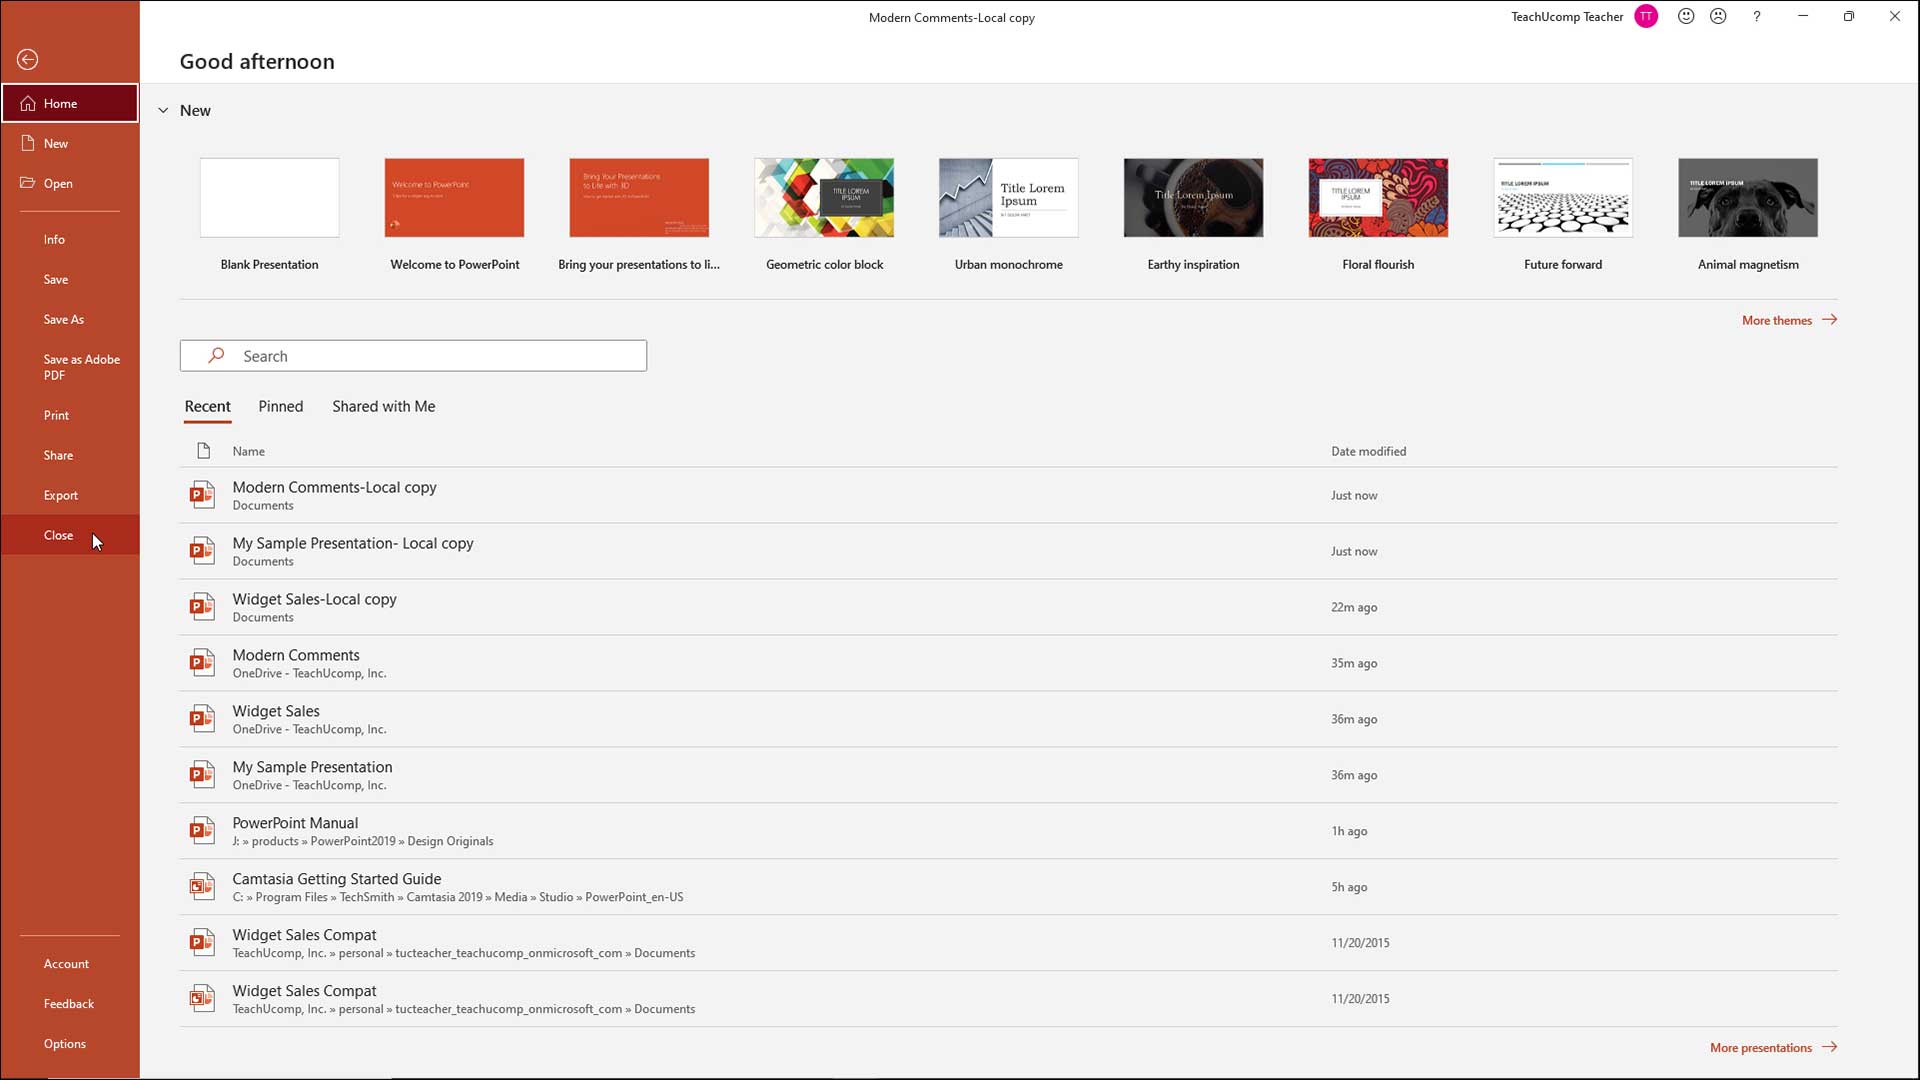
Task: Click the back arrow icon
Action: coord(28,60)
